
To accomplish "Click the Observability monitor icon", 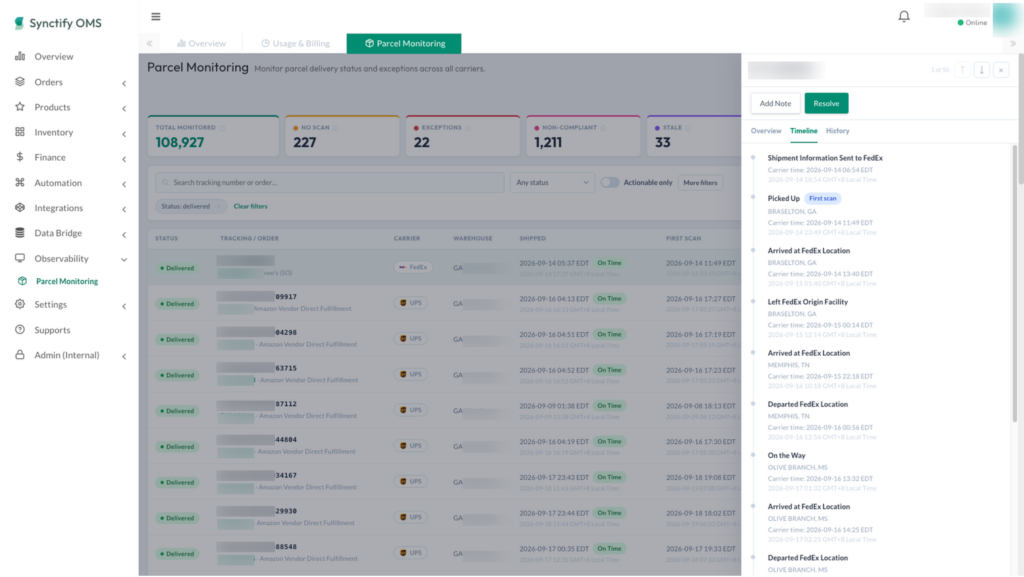I will coord(20,258).
